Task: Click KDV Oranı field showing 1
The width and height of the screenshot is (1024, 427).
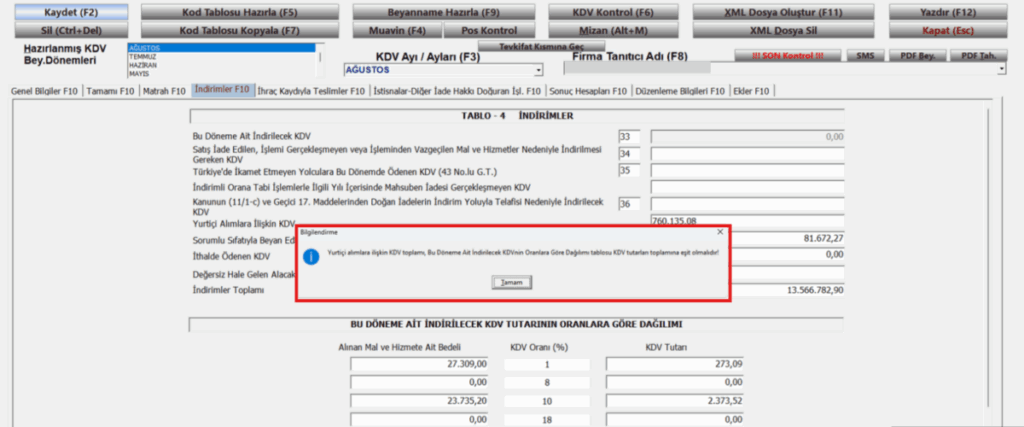Action: click(547, 365)
